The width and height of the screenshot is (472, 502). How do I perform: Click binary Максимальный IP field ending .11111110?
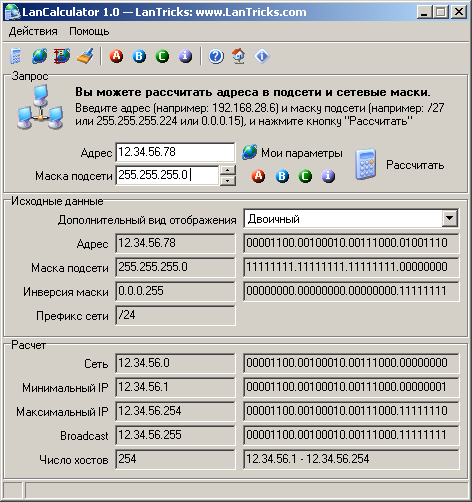351,411
